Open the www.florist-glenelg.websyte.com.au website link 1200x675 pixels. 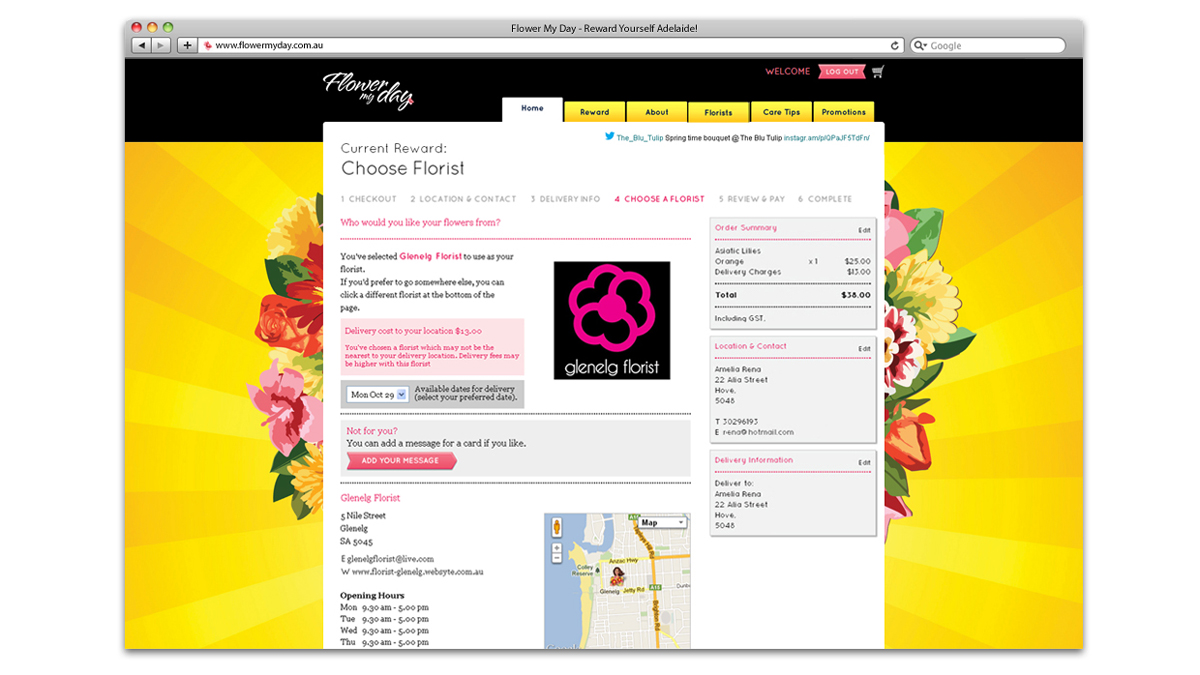tap(417, 572)
